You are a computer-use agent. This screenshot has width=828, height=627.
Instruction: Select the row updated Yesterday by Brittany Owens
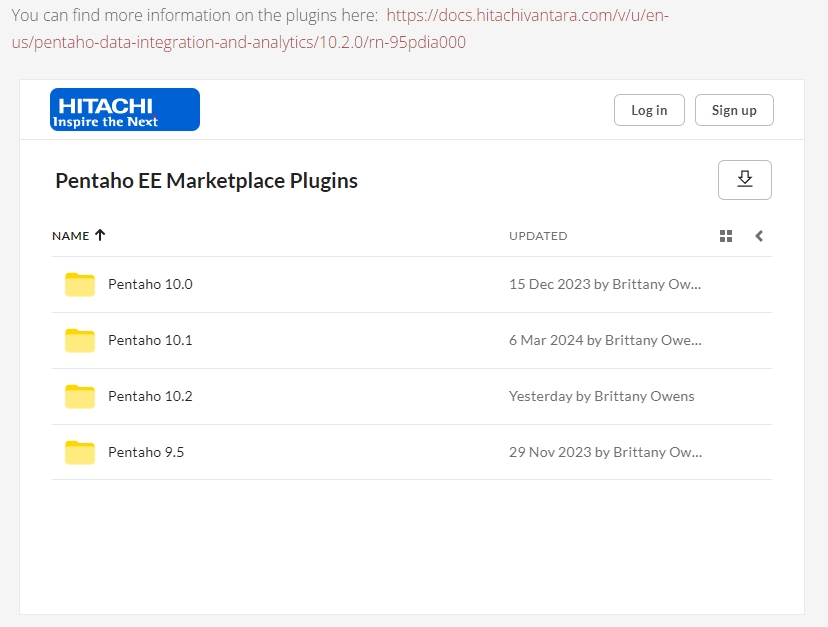(x=601, y=396)
